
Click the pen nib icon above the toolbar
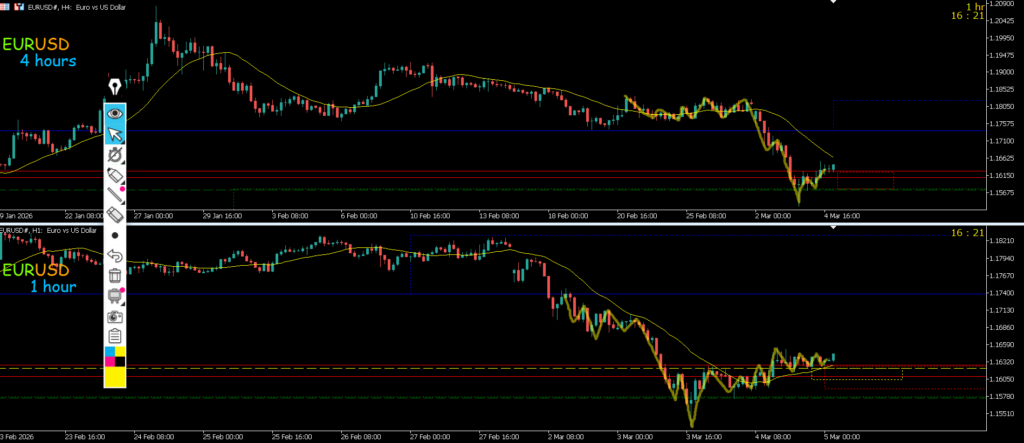pos(115,86)
